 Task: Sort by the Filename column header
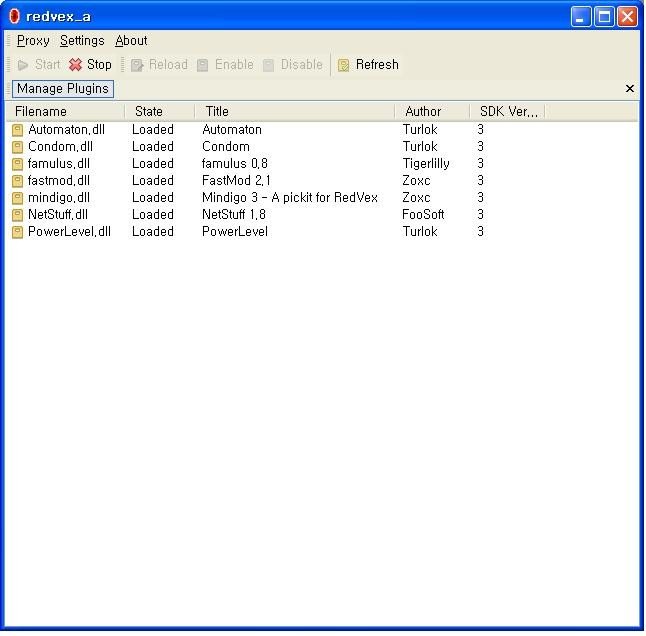[65, 112]
